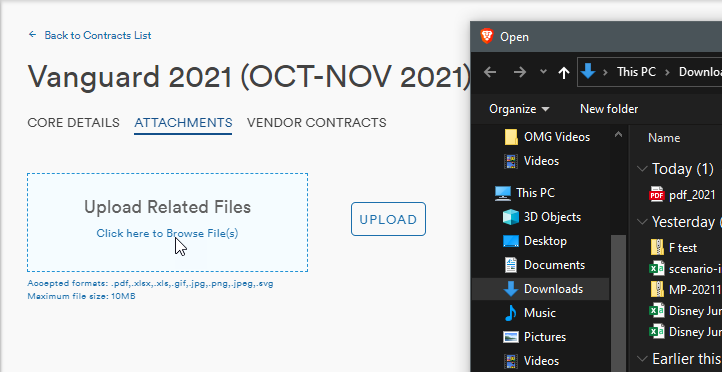The width and height of the screenshot is (722, 372).
Task: Go up one folder level arrow
Action: point(564,72)
